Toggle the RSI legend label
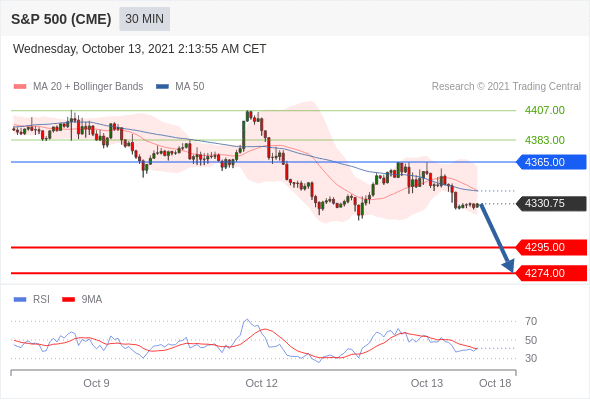Image resolution: width=590 pixels, height=400 pixels. coord(41,300)
